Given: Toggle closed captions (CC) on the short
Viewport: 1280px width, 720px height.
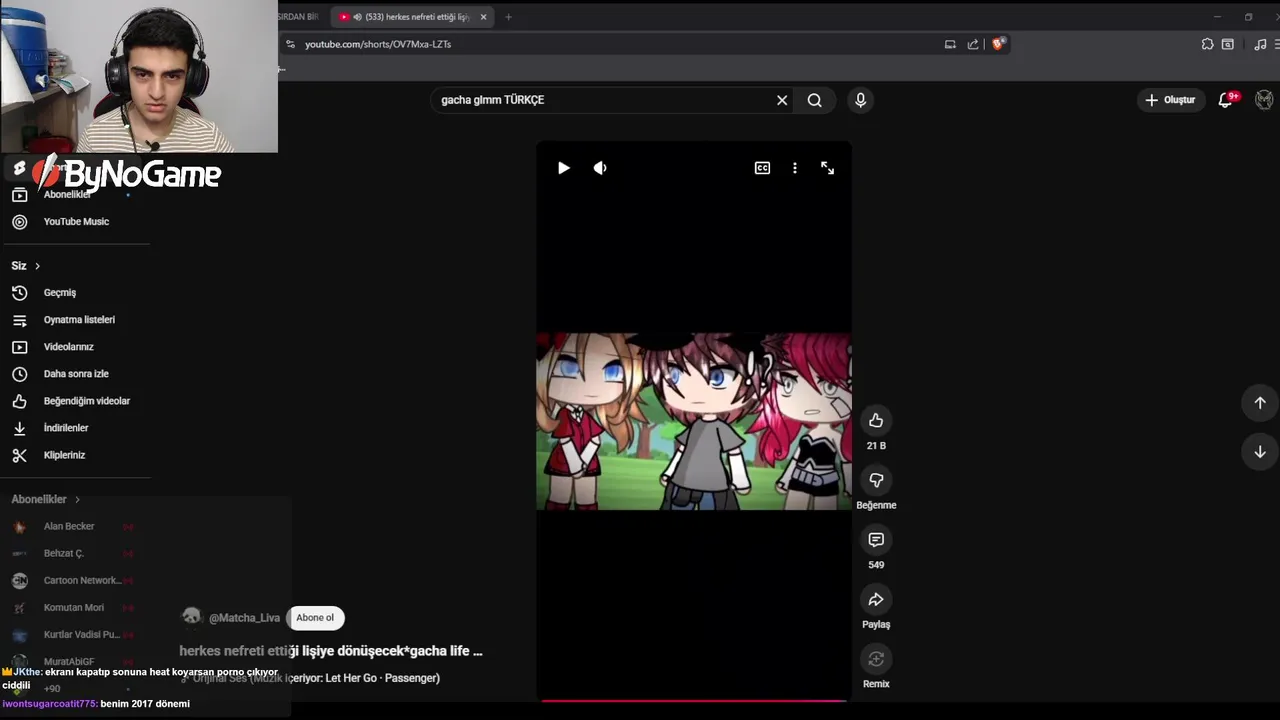Looking at the screenshot, I should point(762,168).
